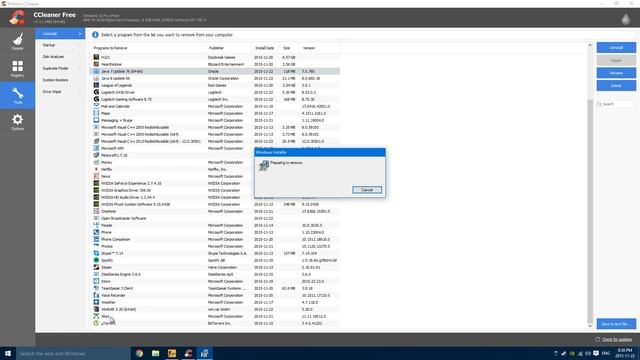Click the Check for updates link
The image size is (640, 360).
click(617, 339)
